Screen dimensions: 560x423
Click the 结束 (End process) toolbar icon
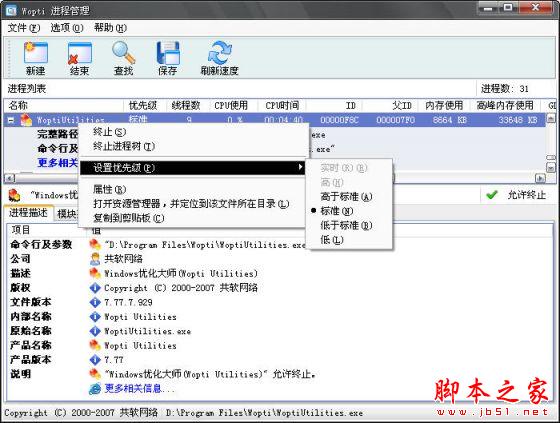click(x=79, y=53)
